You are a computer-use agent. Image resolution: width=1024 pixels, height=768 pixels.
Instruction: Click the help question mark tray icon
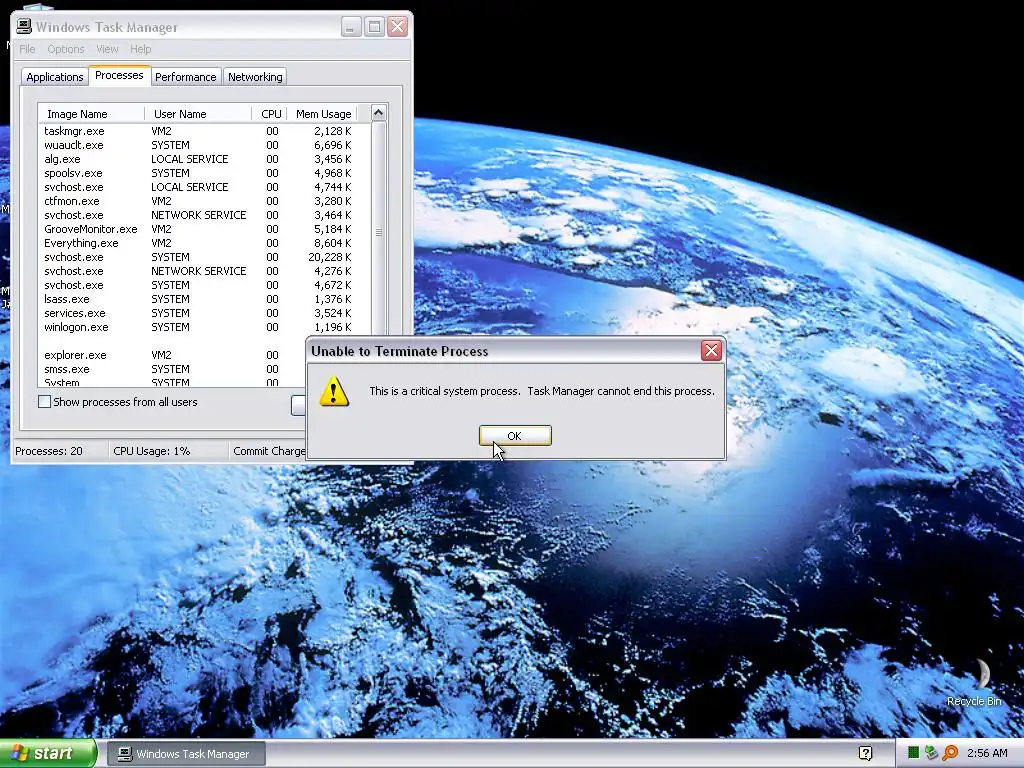click(865, 754)
